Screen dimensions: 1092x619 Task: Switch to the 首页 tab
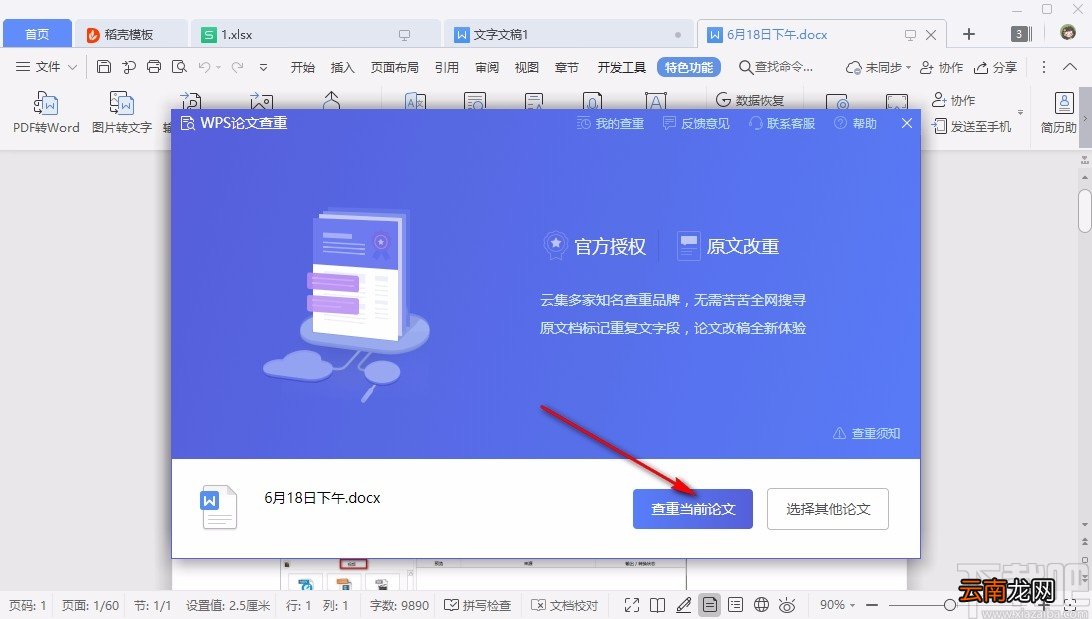[x=37, y=34]
